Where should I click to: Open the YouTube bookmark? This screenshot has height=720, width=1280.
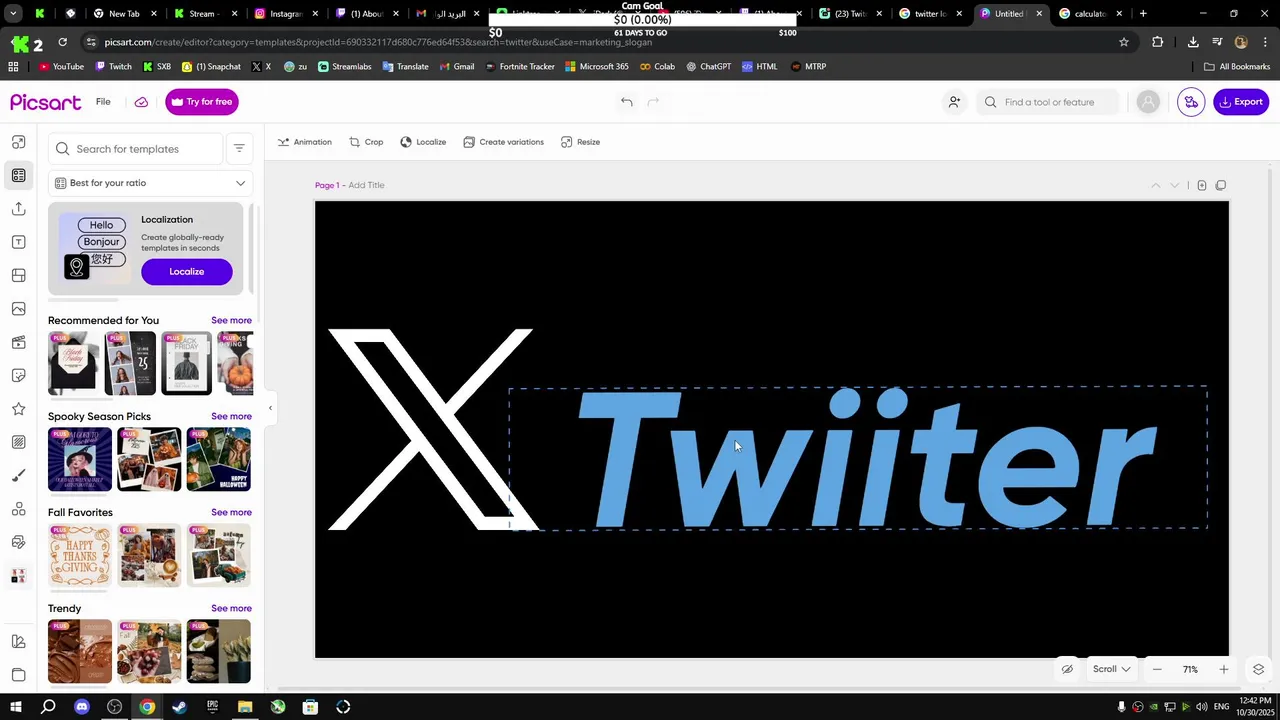click(x=61, y=67)
